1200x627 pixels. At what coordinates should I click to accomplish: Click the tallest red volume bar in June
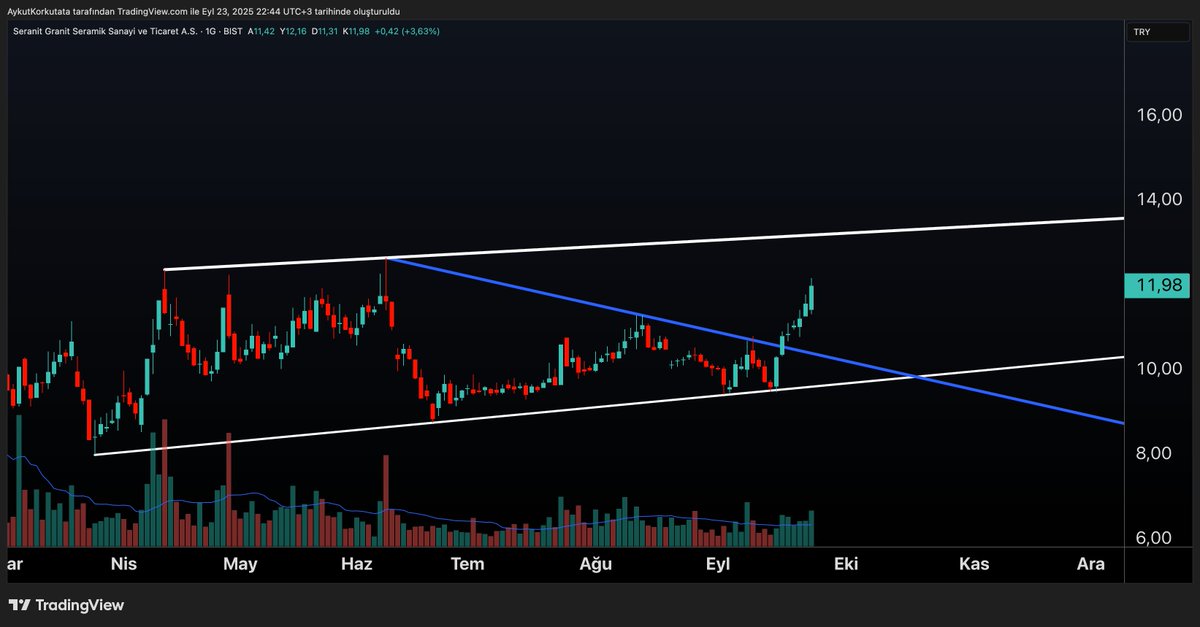[x=386, y=500]
